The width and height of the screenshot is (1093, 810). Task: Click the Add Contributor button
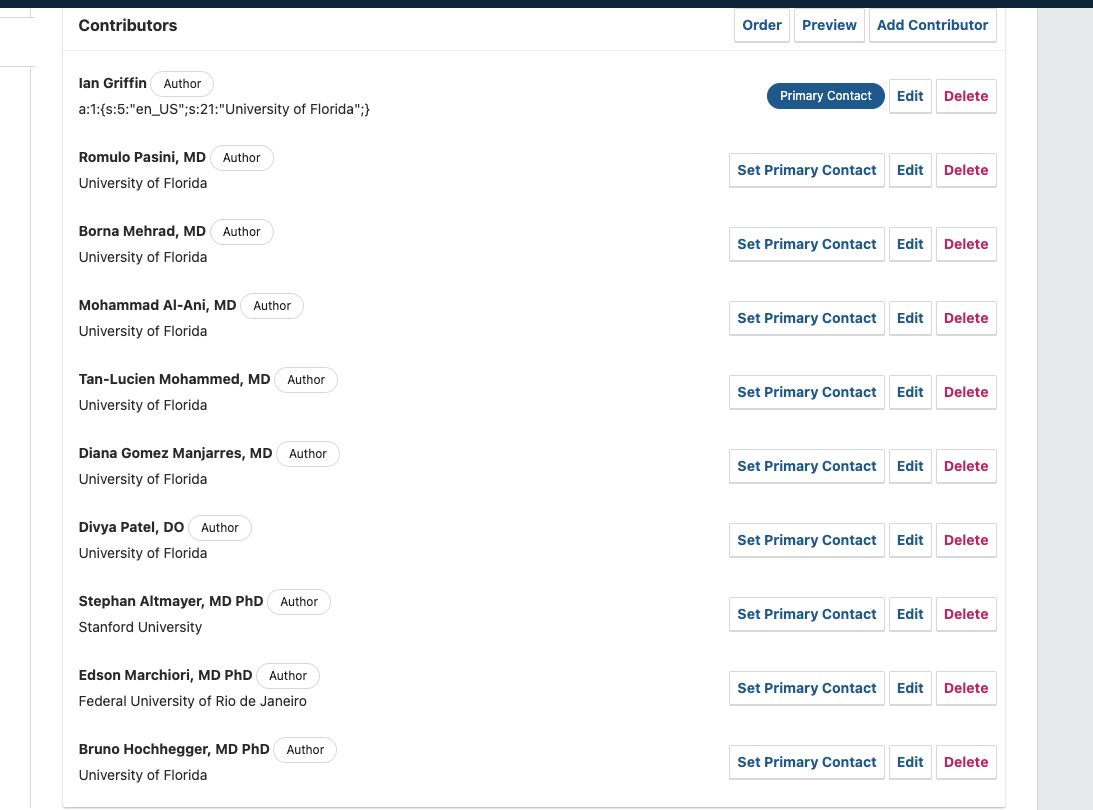[932, 25]
